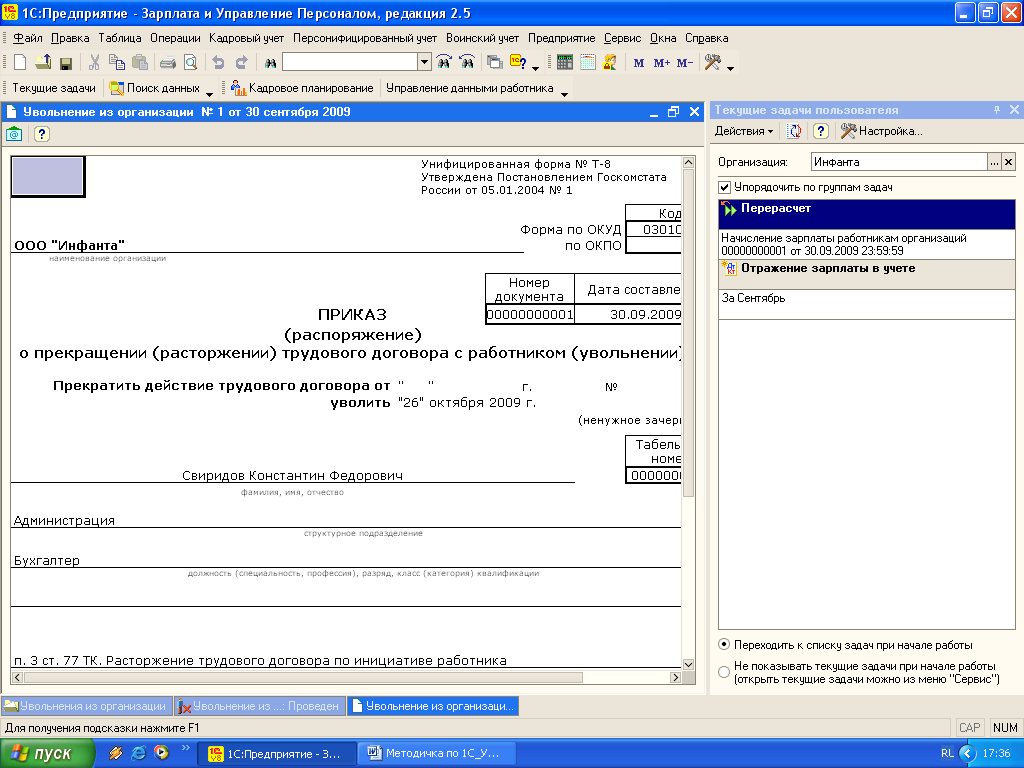1024x768 pixels.
Task: Click the ellipsis select button of the organization field
Action: pyautogui.click(x=994, y=162)
